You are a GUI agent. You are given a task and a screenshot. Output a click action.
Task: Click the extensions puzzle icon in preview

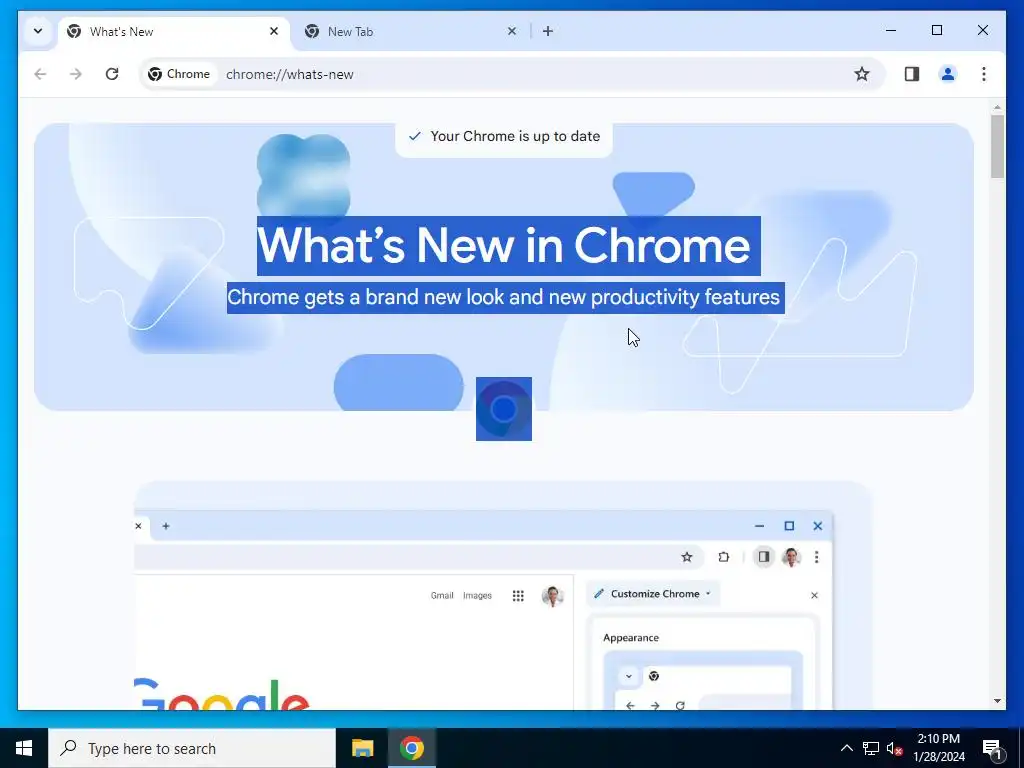tap(724, 557)
